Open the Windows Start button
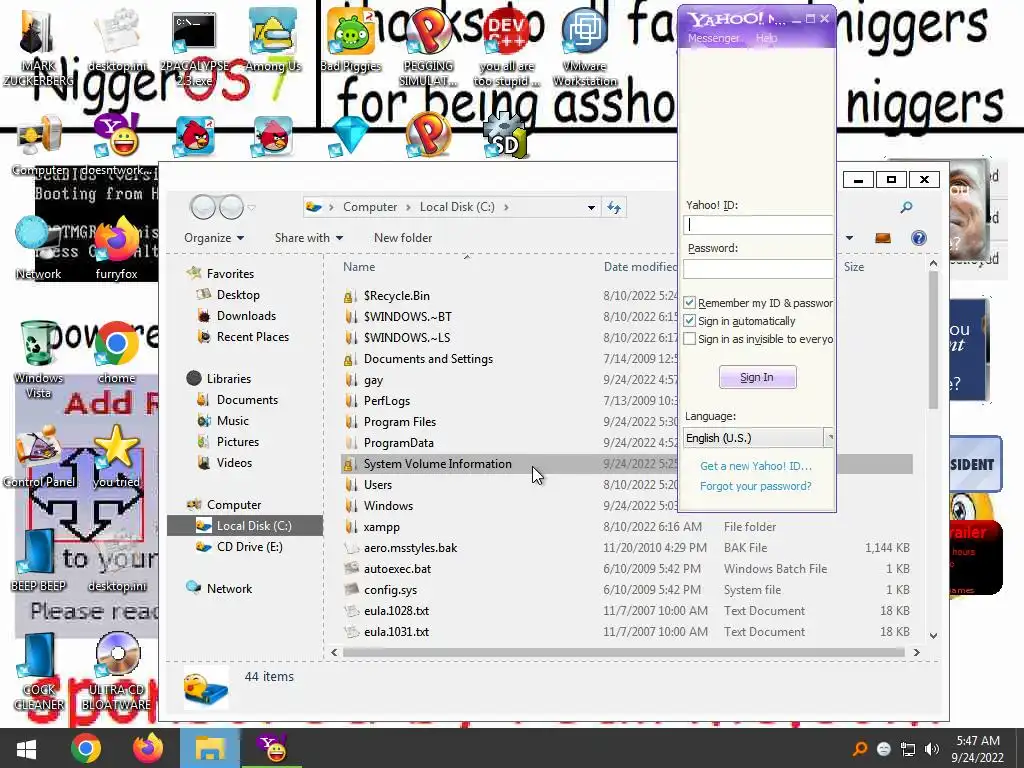 [26, 748]
